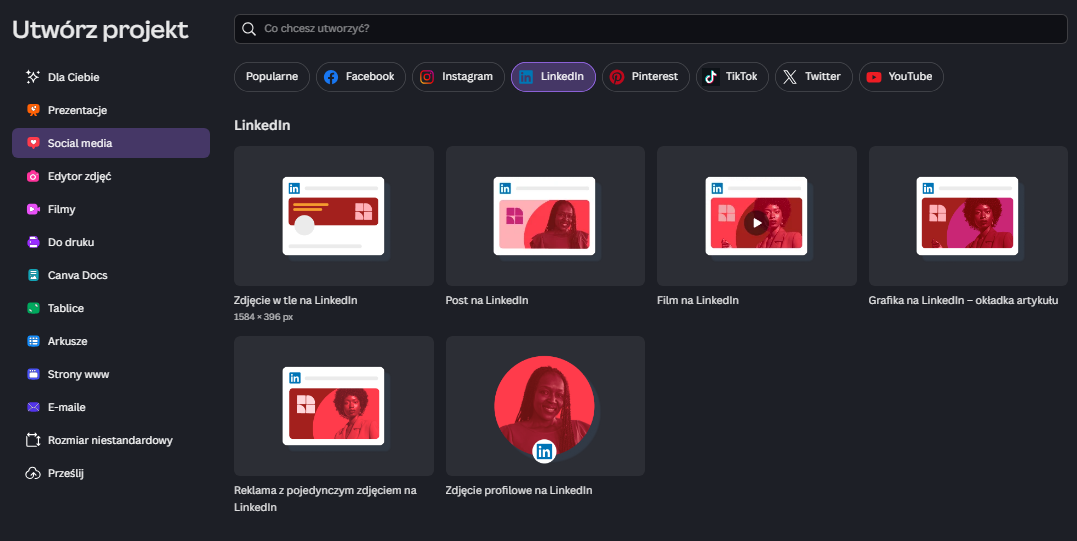1077x541 pixels.
Task: Click the Facebook logo icon
Action: click(x=331, y=77)
